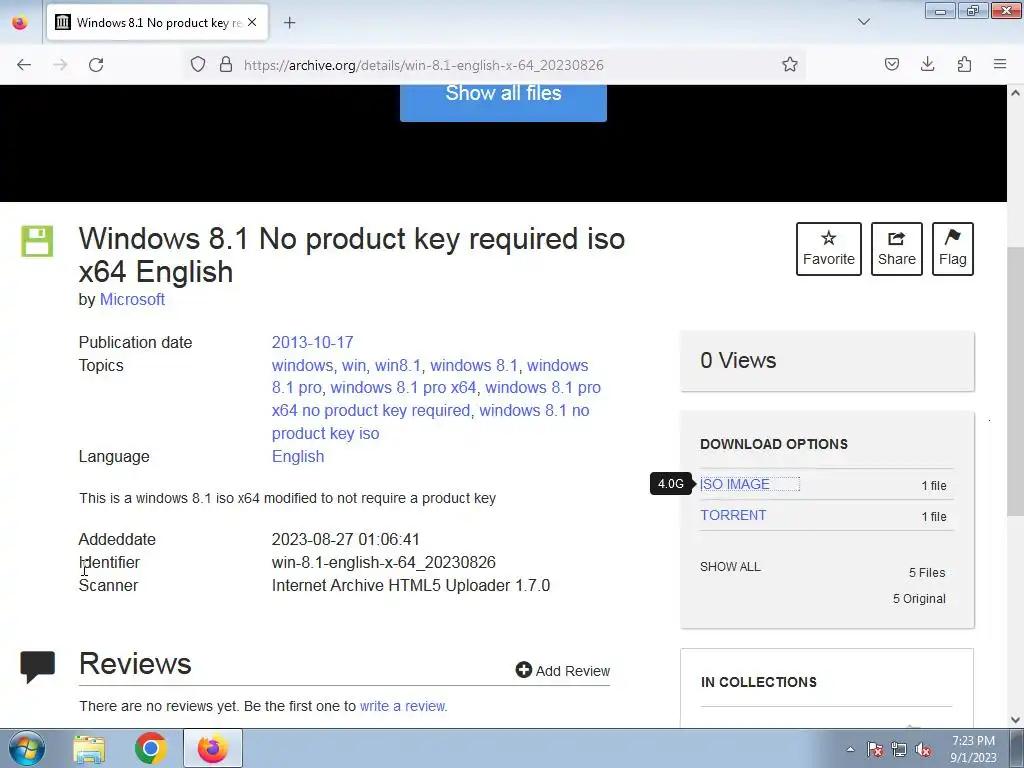Download the ISO IMAGE option
This screenshot has width=1024, height=768.
pos(735,485)
